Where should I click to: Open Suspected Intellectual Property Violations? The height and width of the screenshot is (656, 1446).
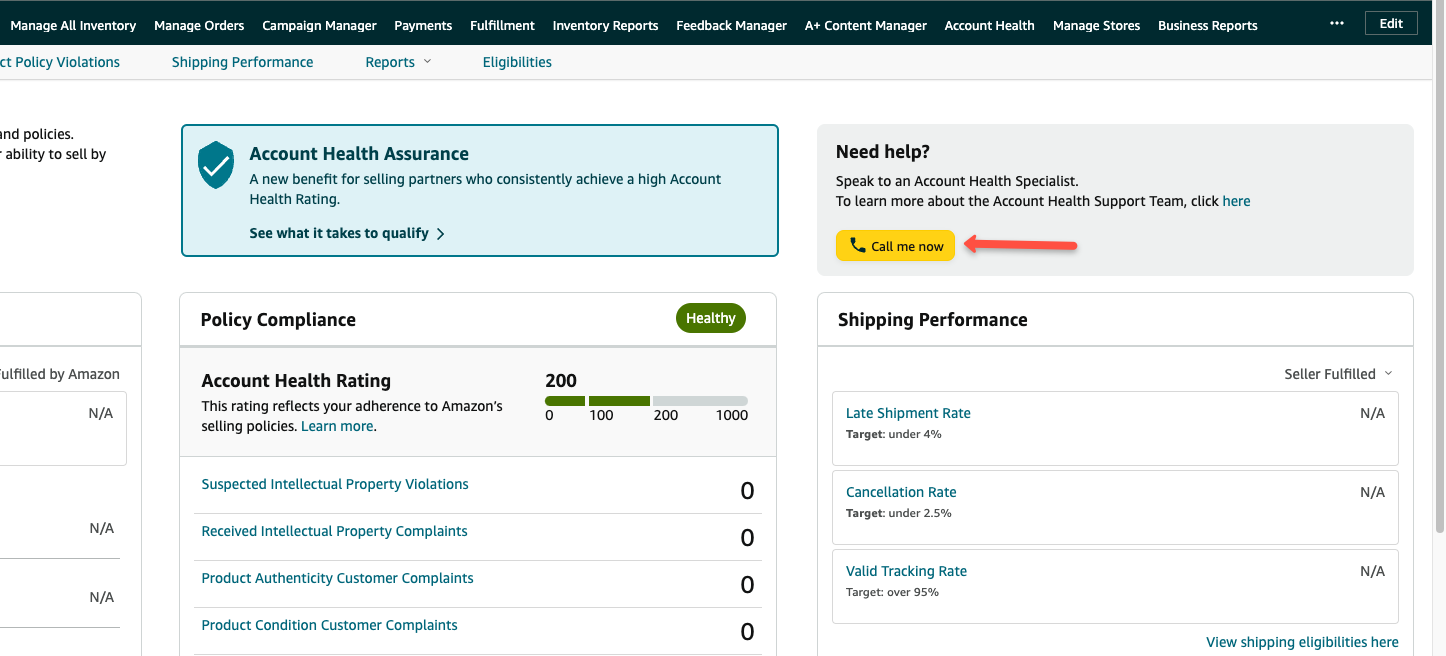pos(335,484)
